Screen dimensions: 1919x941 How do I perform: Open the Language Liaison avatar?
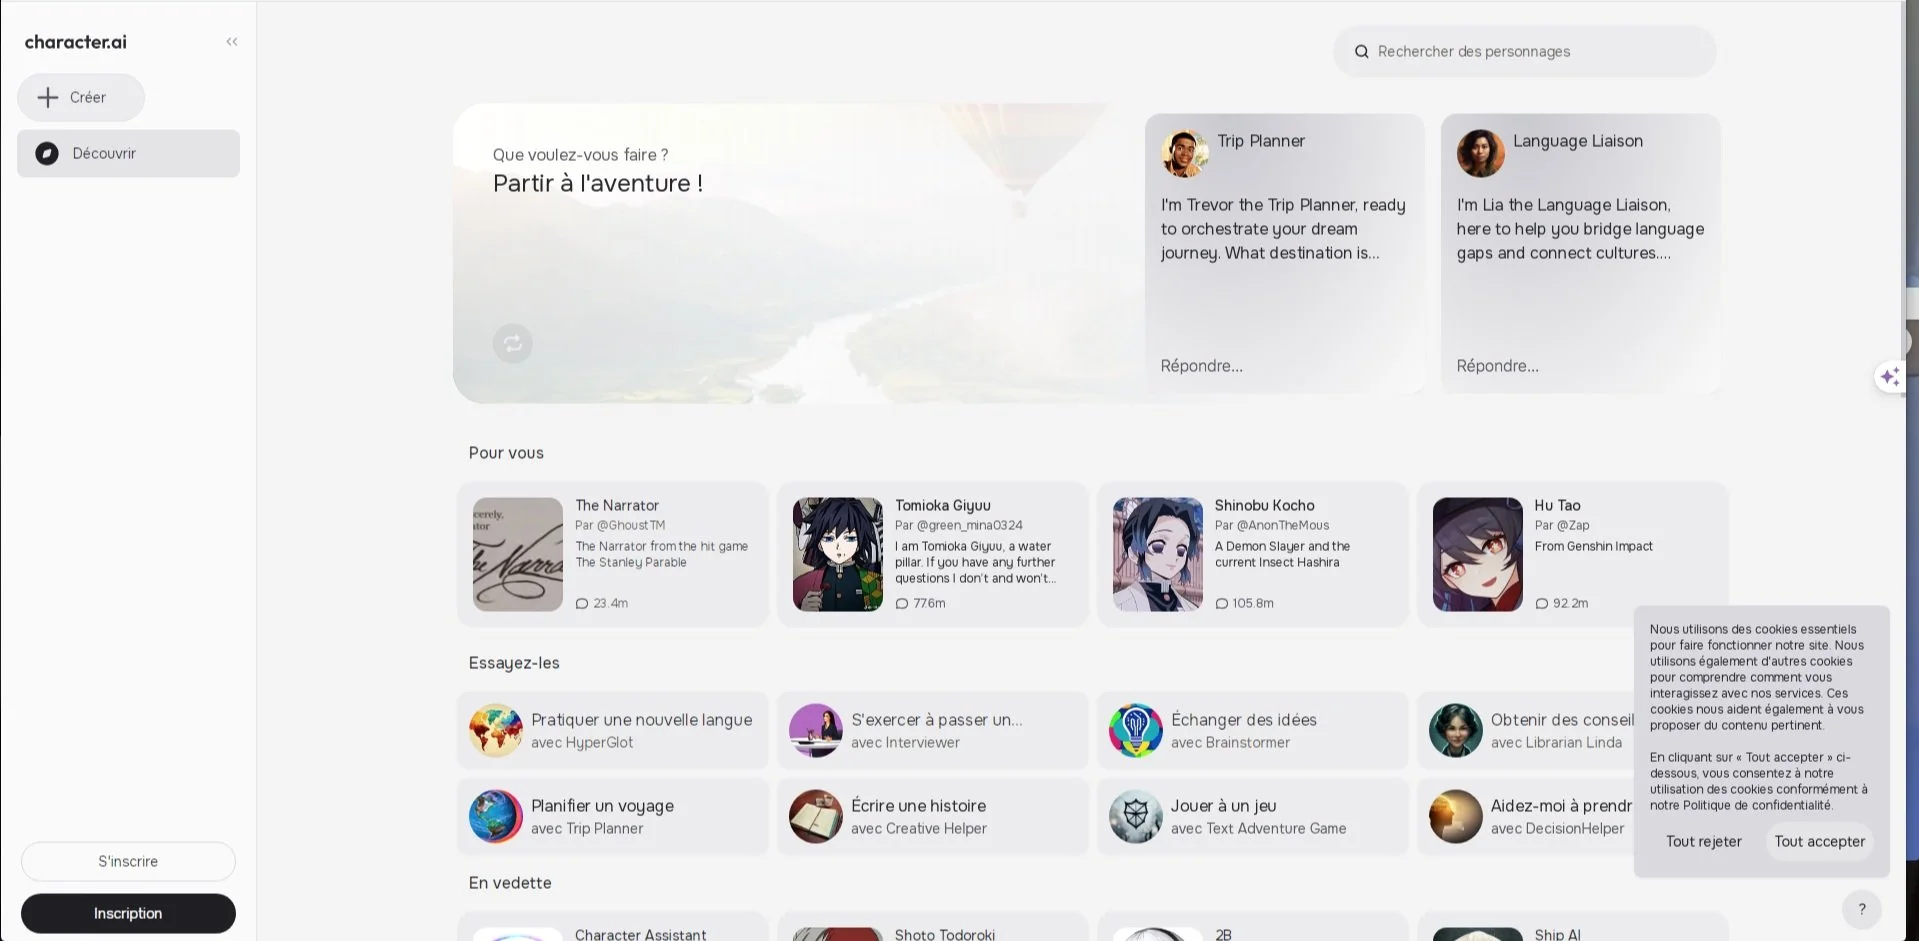click(x=1481, y=153)
